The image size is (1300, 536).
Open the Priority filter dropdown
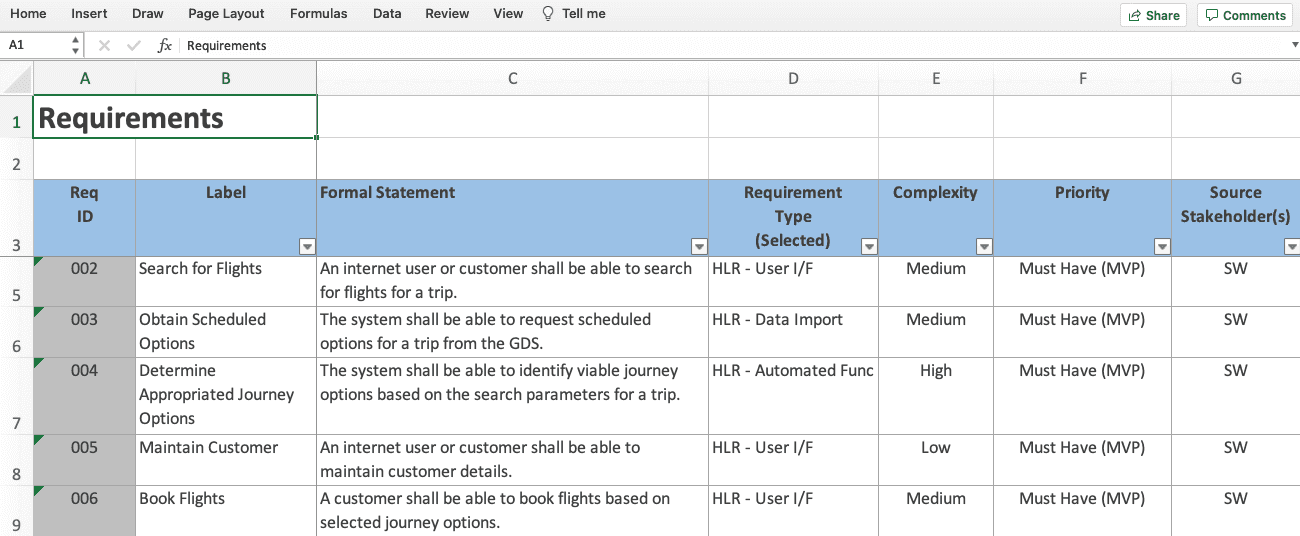coord(1162,247)
